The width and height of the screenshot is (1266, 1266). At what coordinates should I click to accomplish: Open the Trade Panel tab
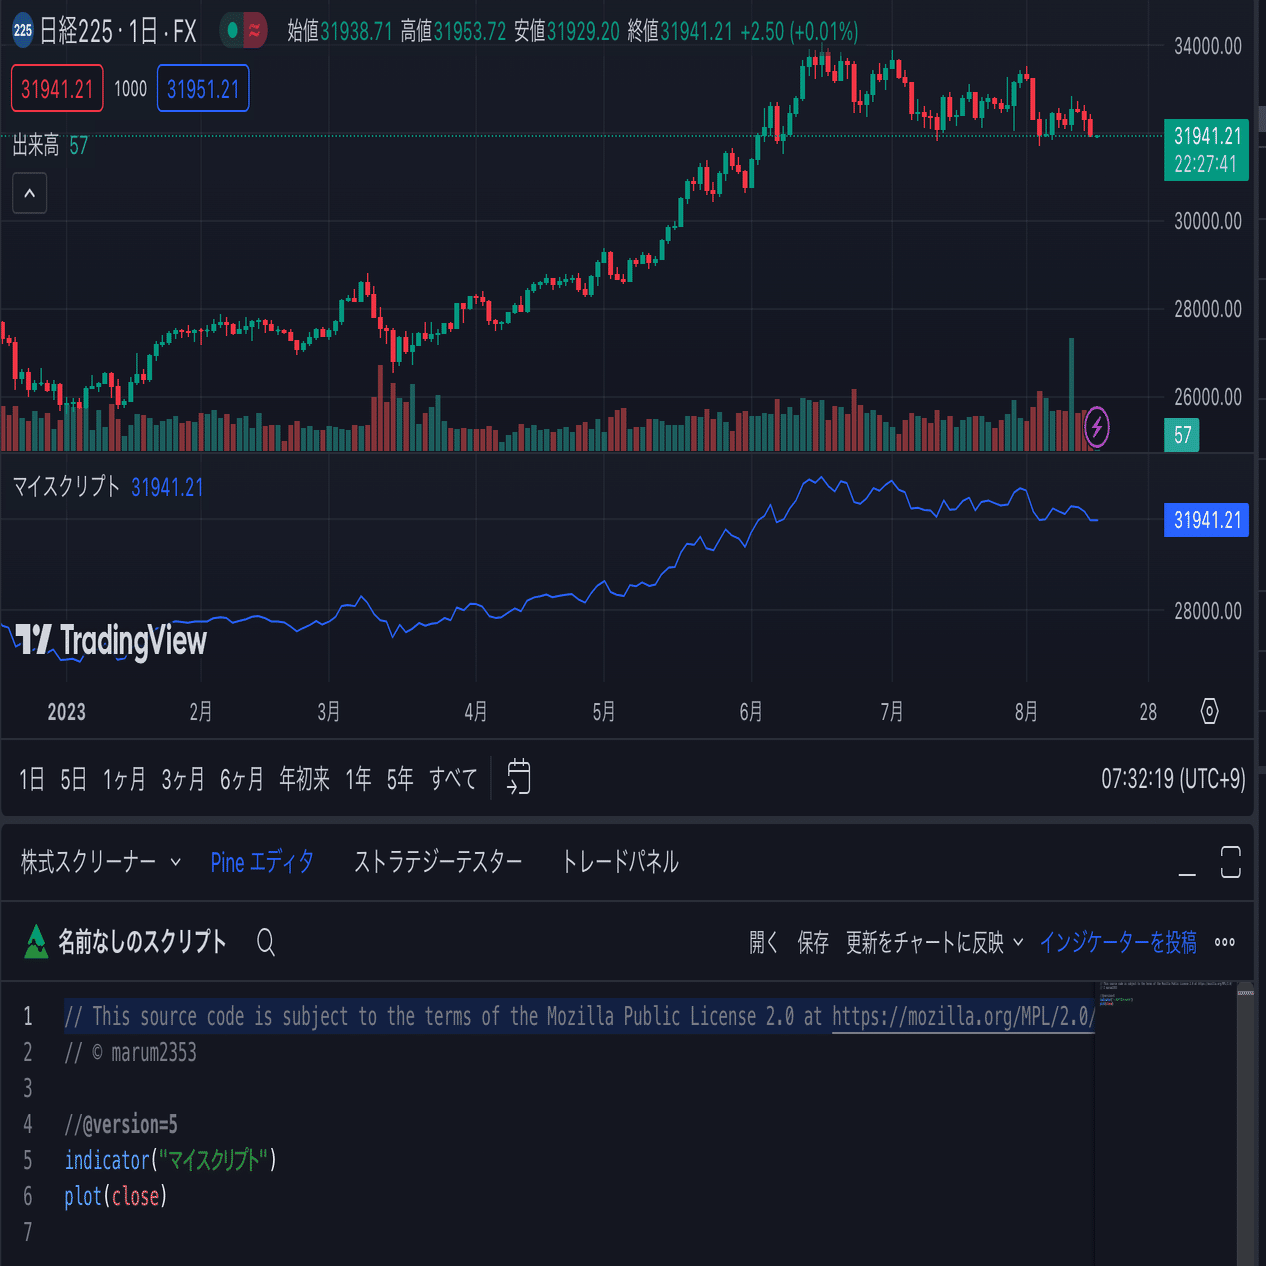coord(620,862)
